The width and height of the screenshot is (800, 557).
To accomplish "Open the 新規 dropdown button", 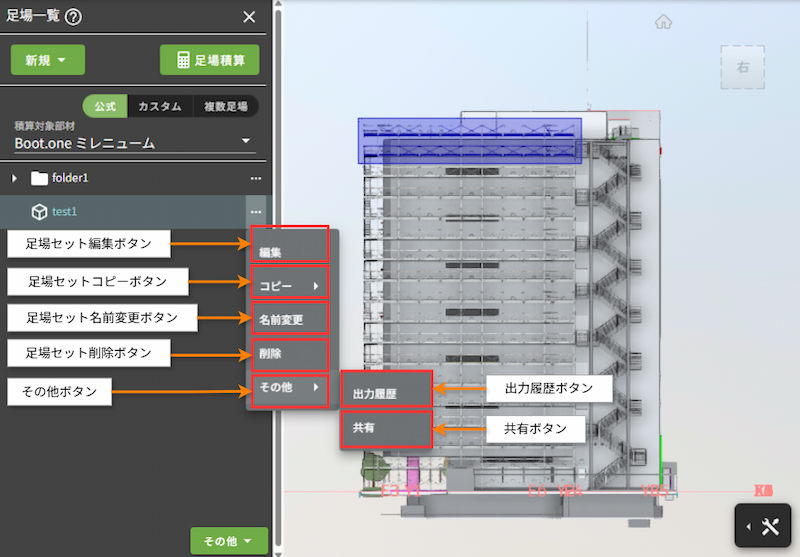I will (x=47, y=60).
